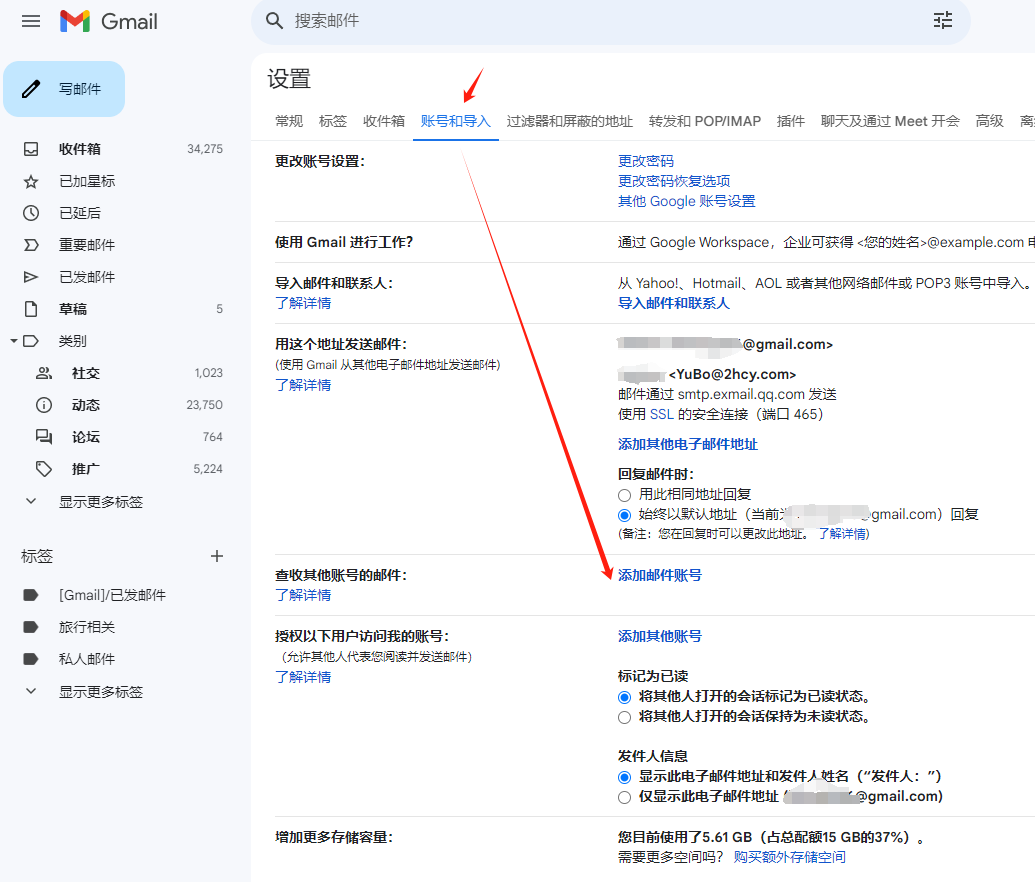Open 转发和 POP/IMAP tab
Viewport: 1035px width, 882px height.
pos(705,121)
